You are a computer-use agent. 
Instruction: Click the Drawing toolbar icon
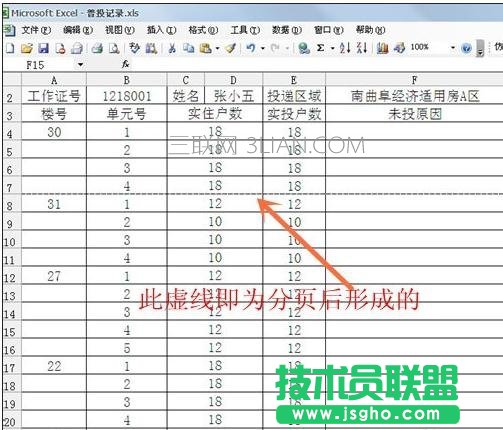[x=399, y=49]
